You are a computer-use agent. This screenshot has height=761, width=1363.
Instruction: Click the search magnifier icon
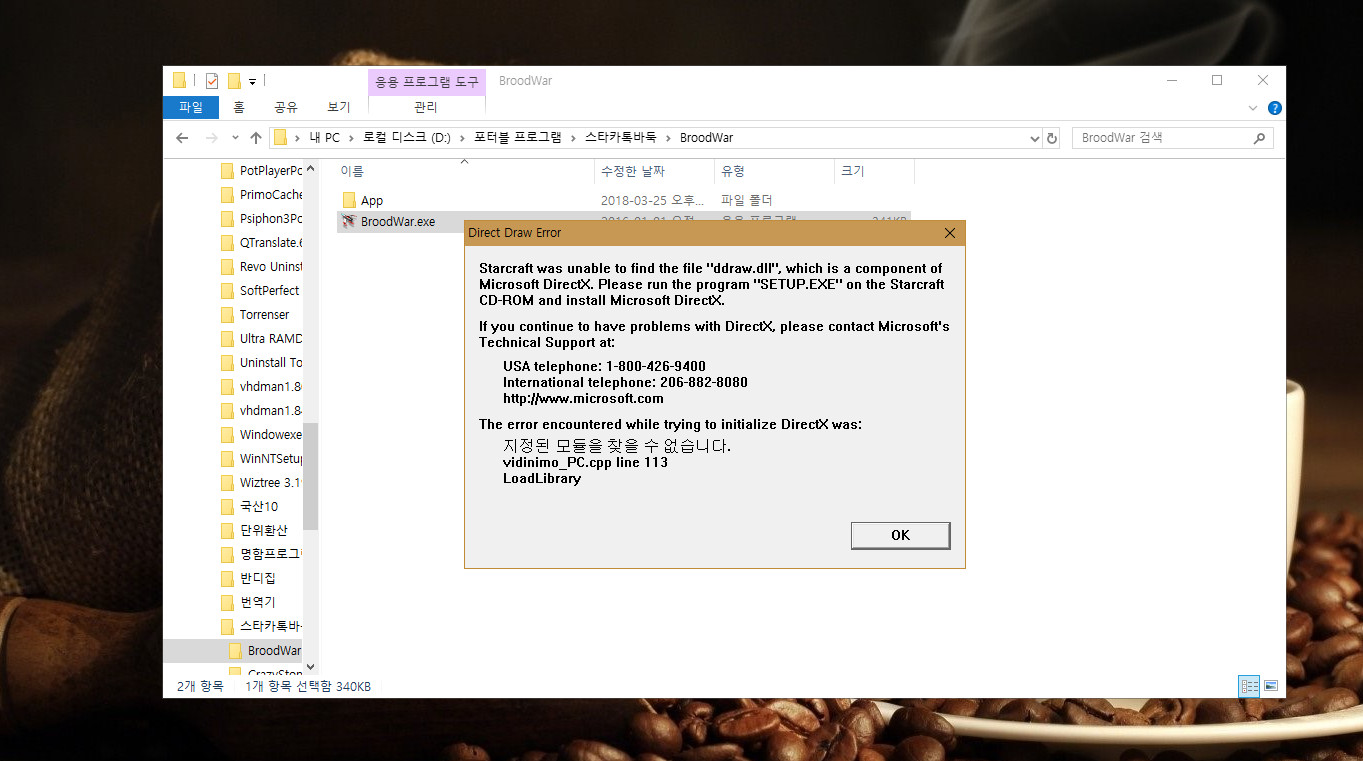pos(1259,138)
